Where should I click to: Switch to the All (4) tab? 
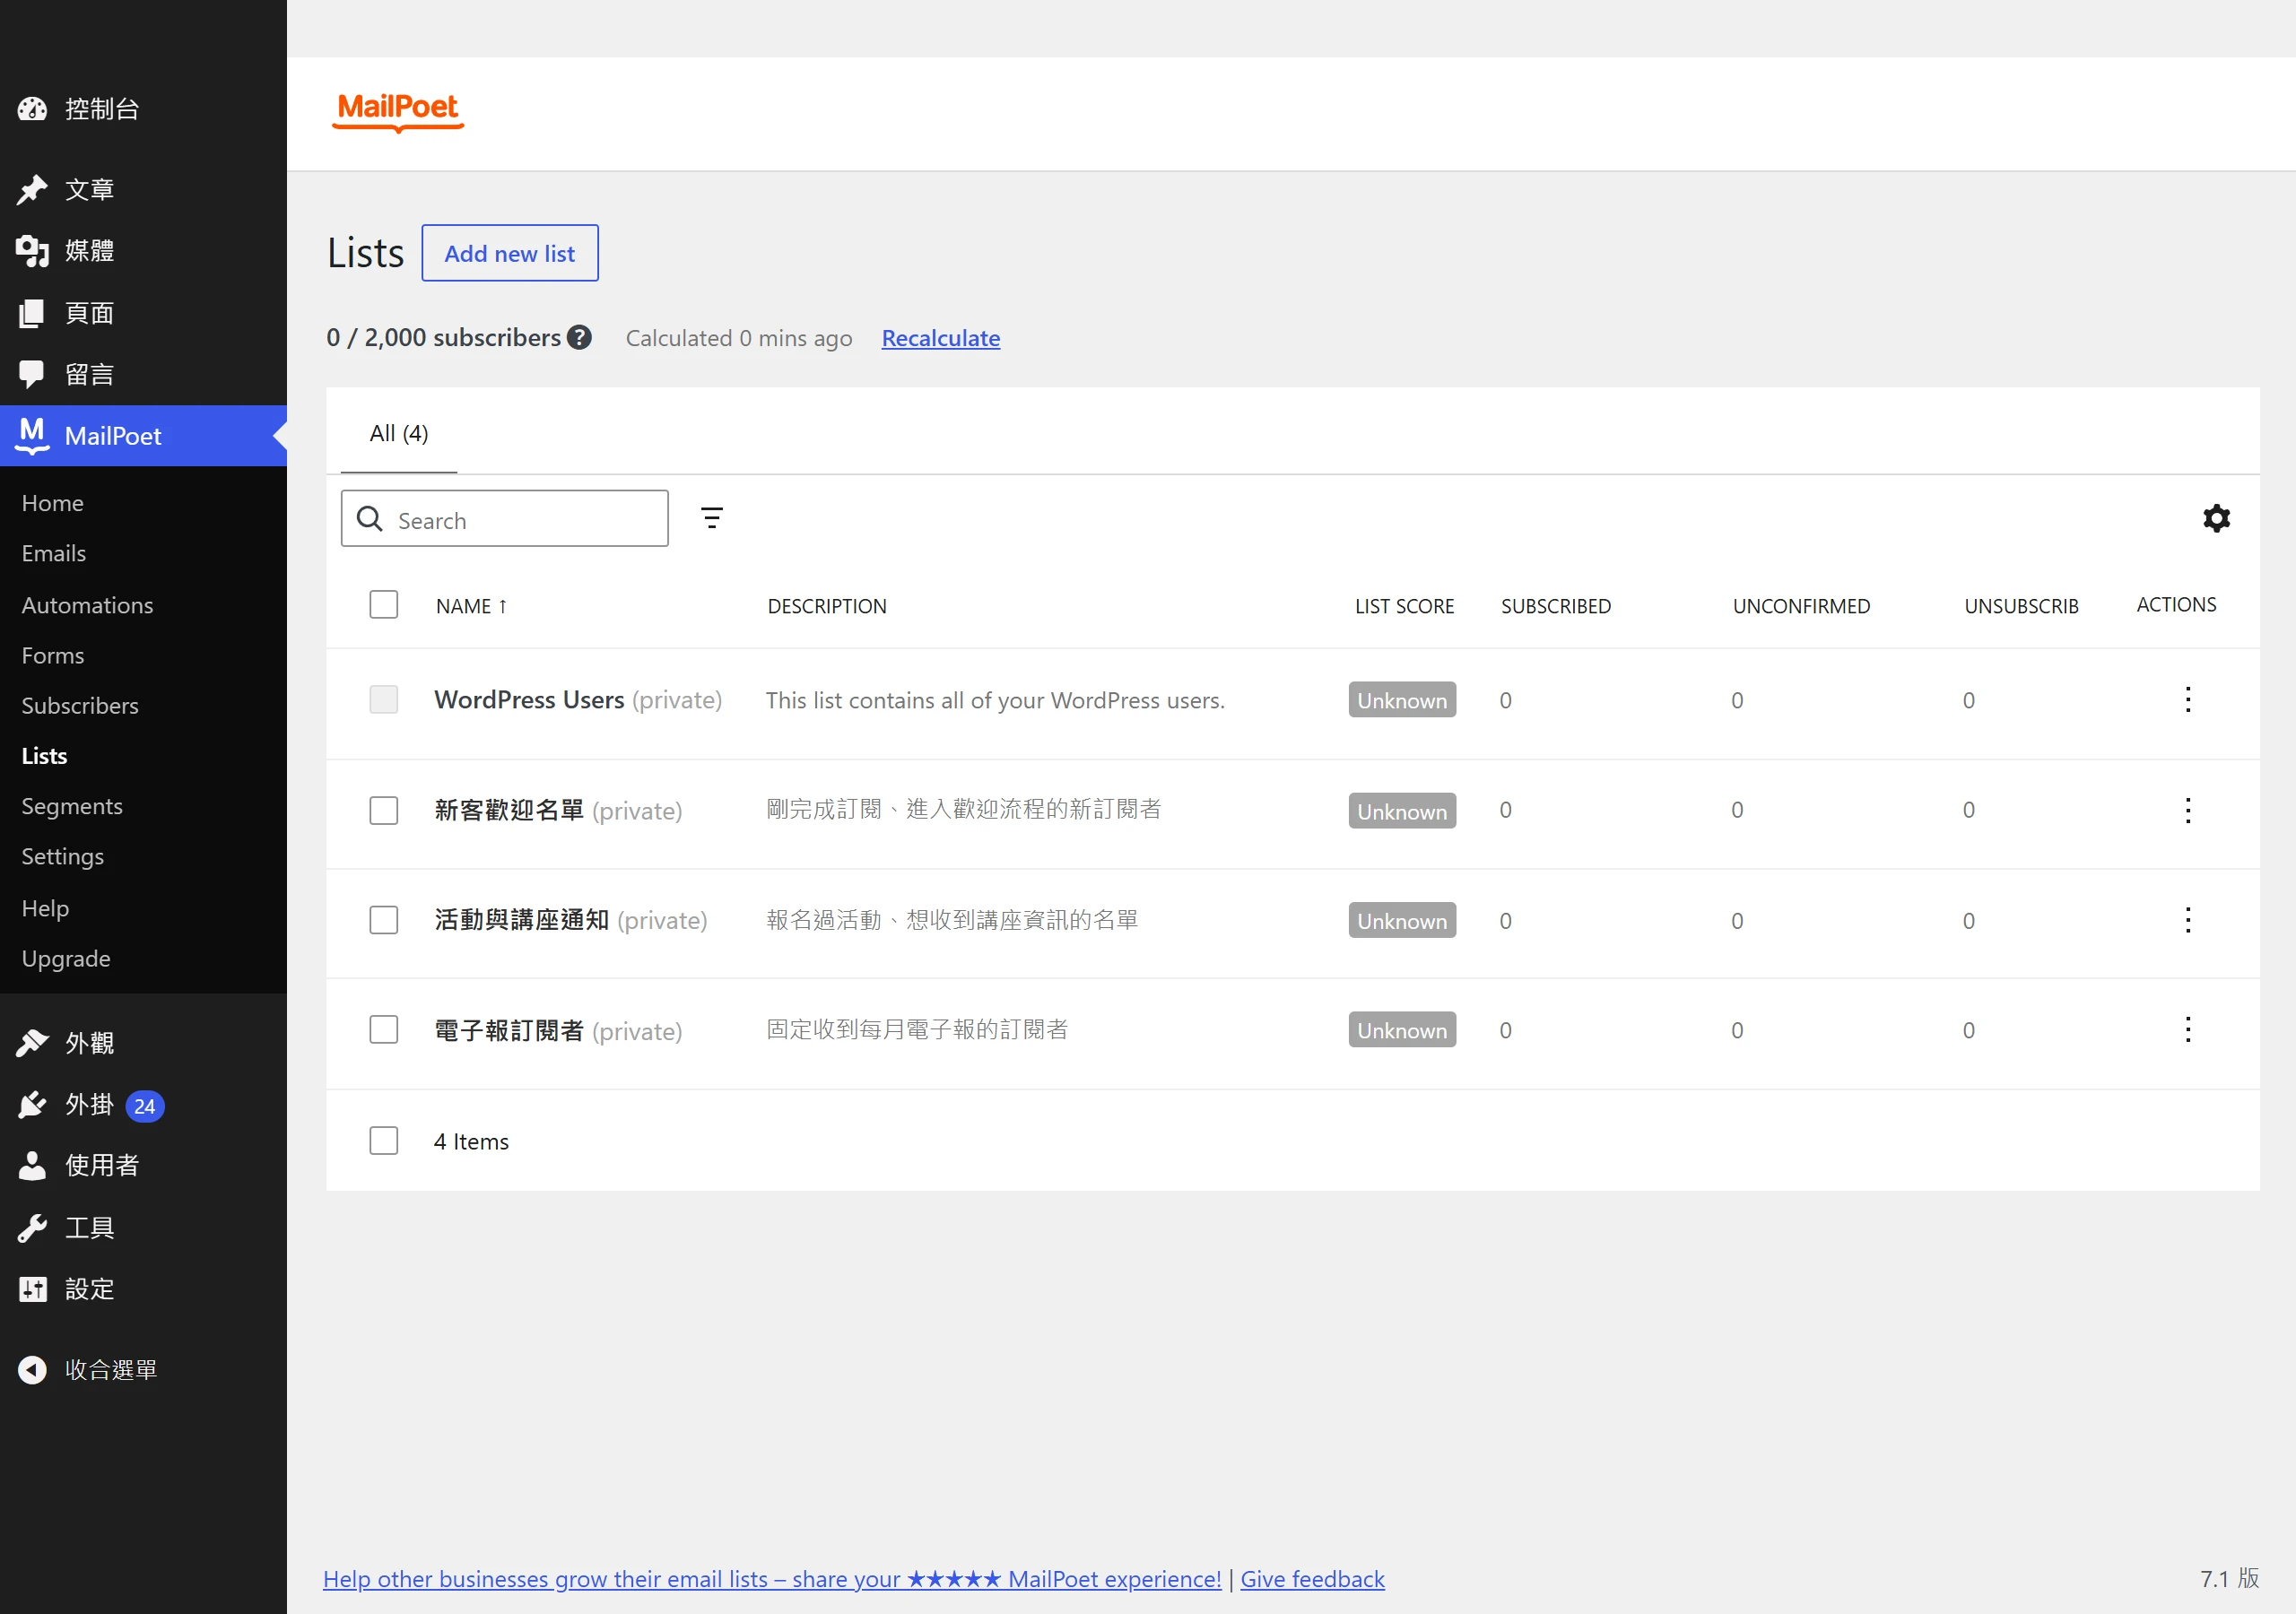tap(399, 433)
